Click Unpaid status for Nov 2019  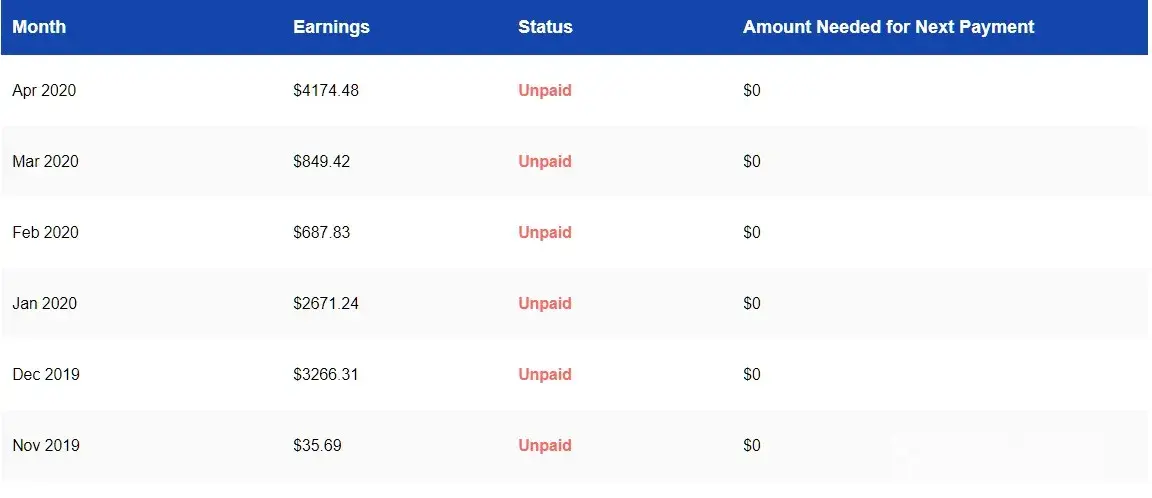545,445
